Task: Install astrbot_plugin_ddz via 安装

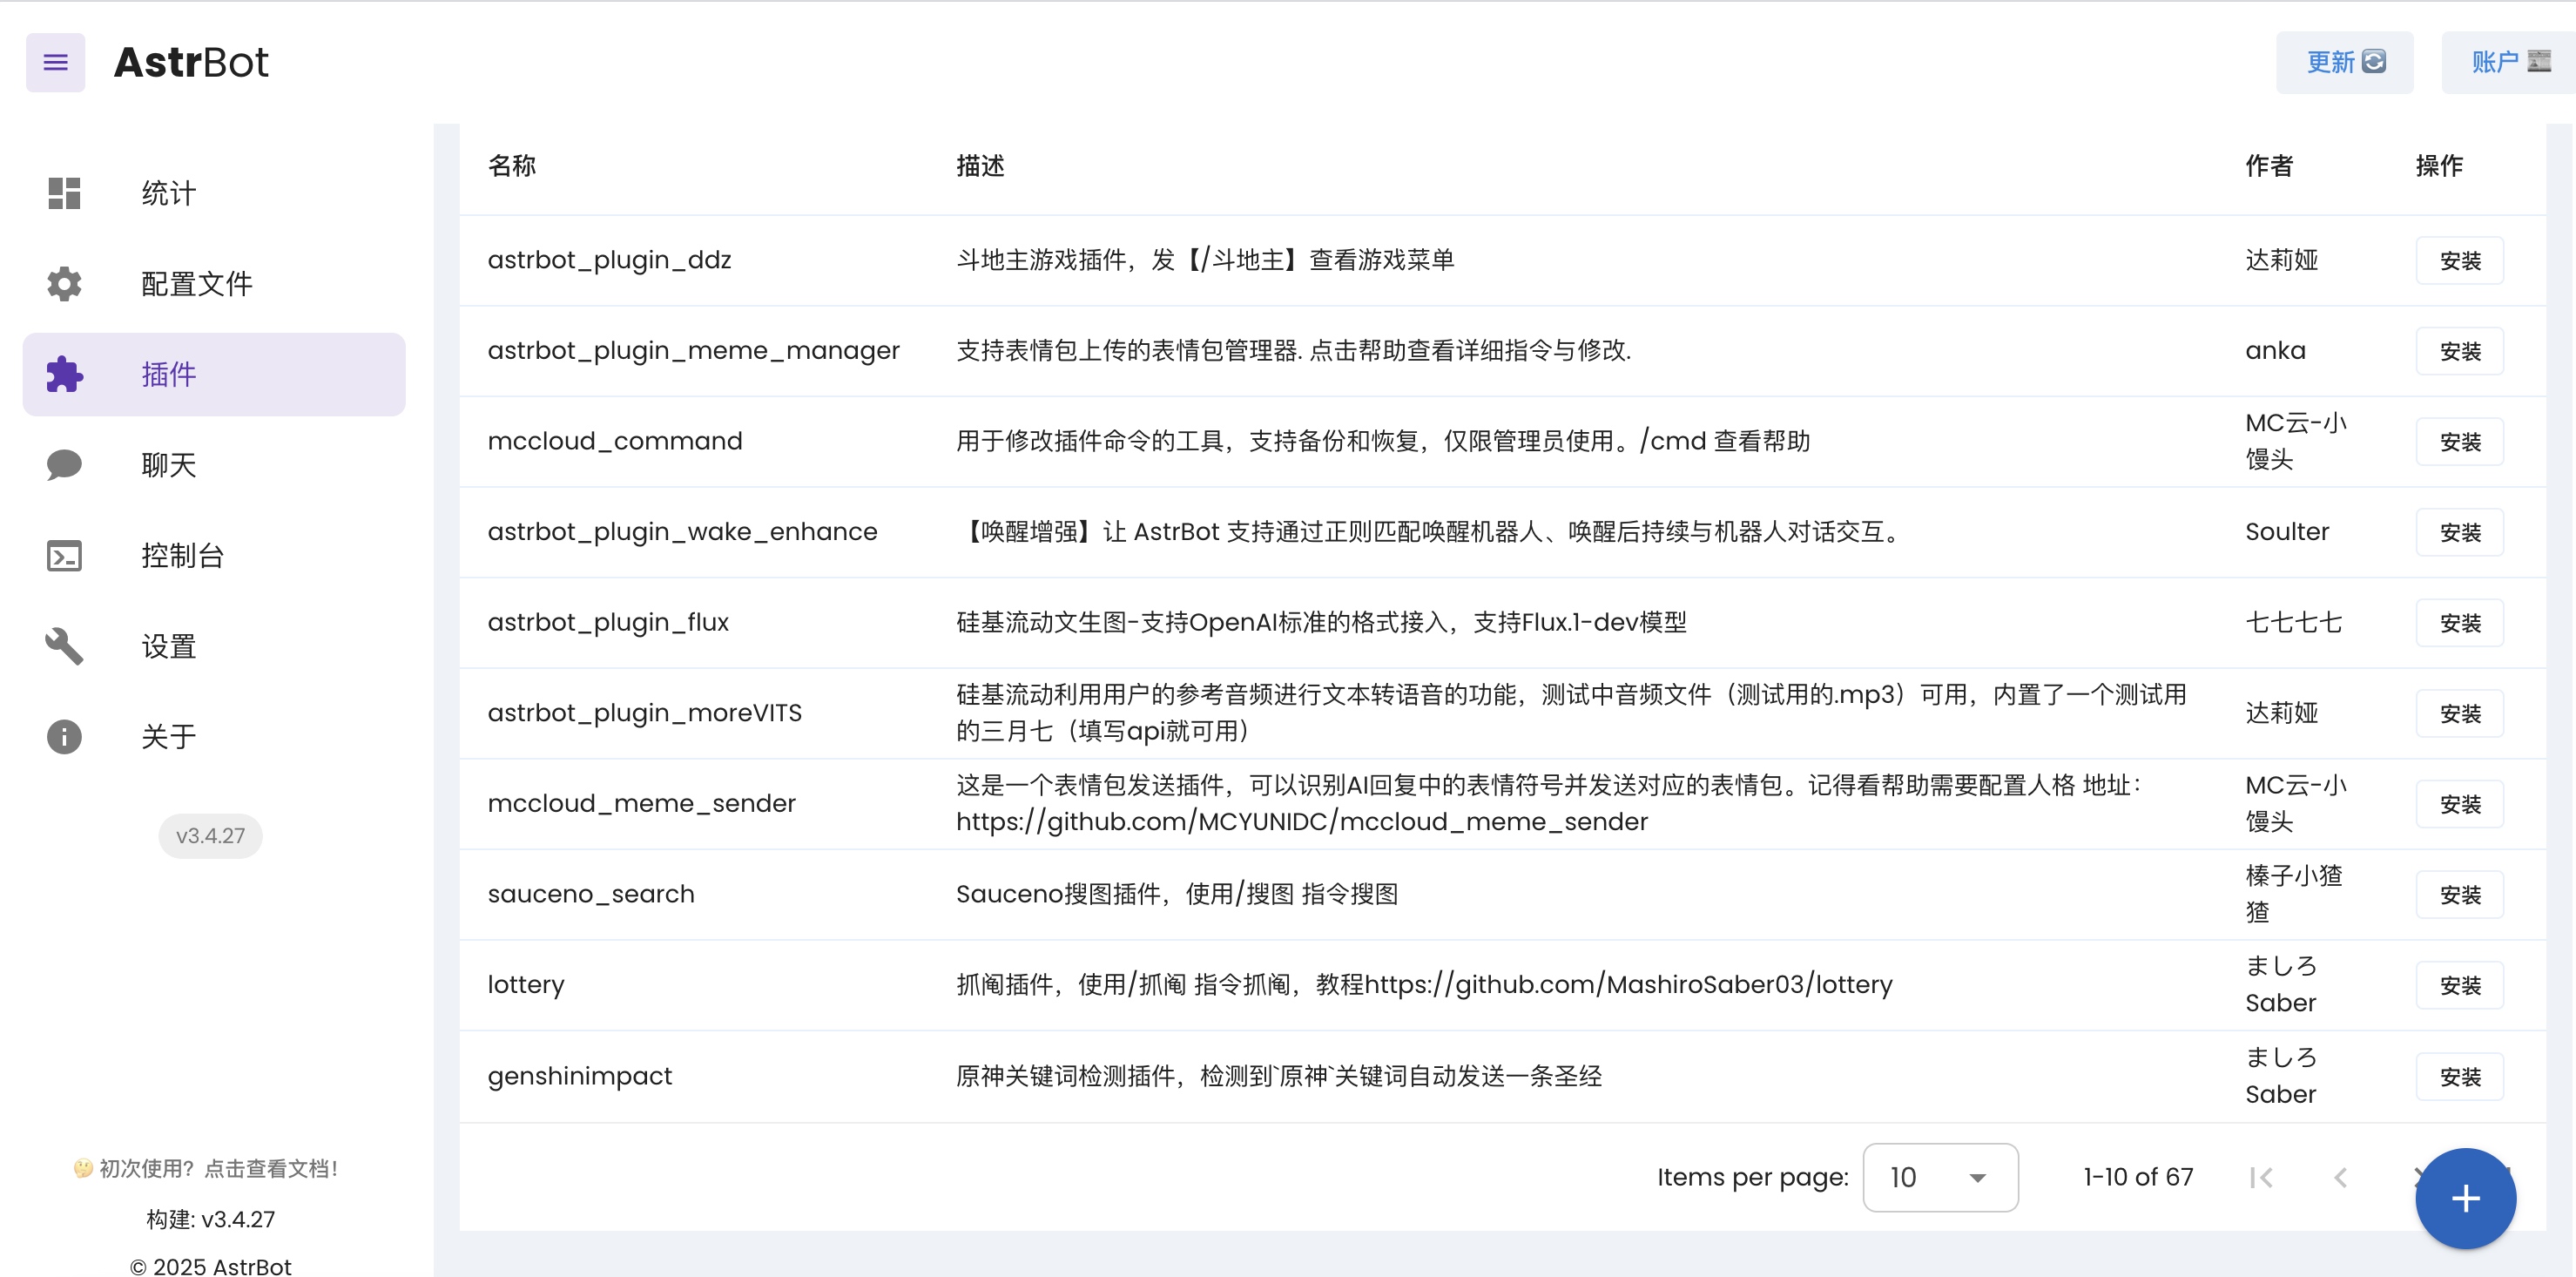Action: (2459, 261)
